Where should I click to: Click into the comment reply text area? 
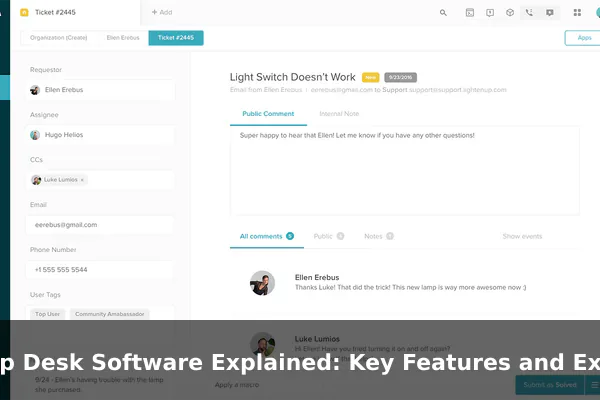pyautogui.click(x=405, y=171)
